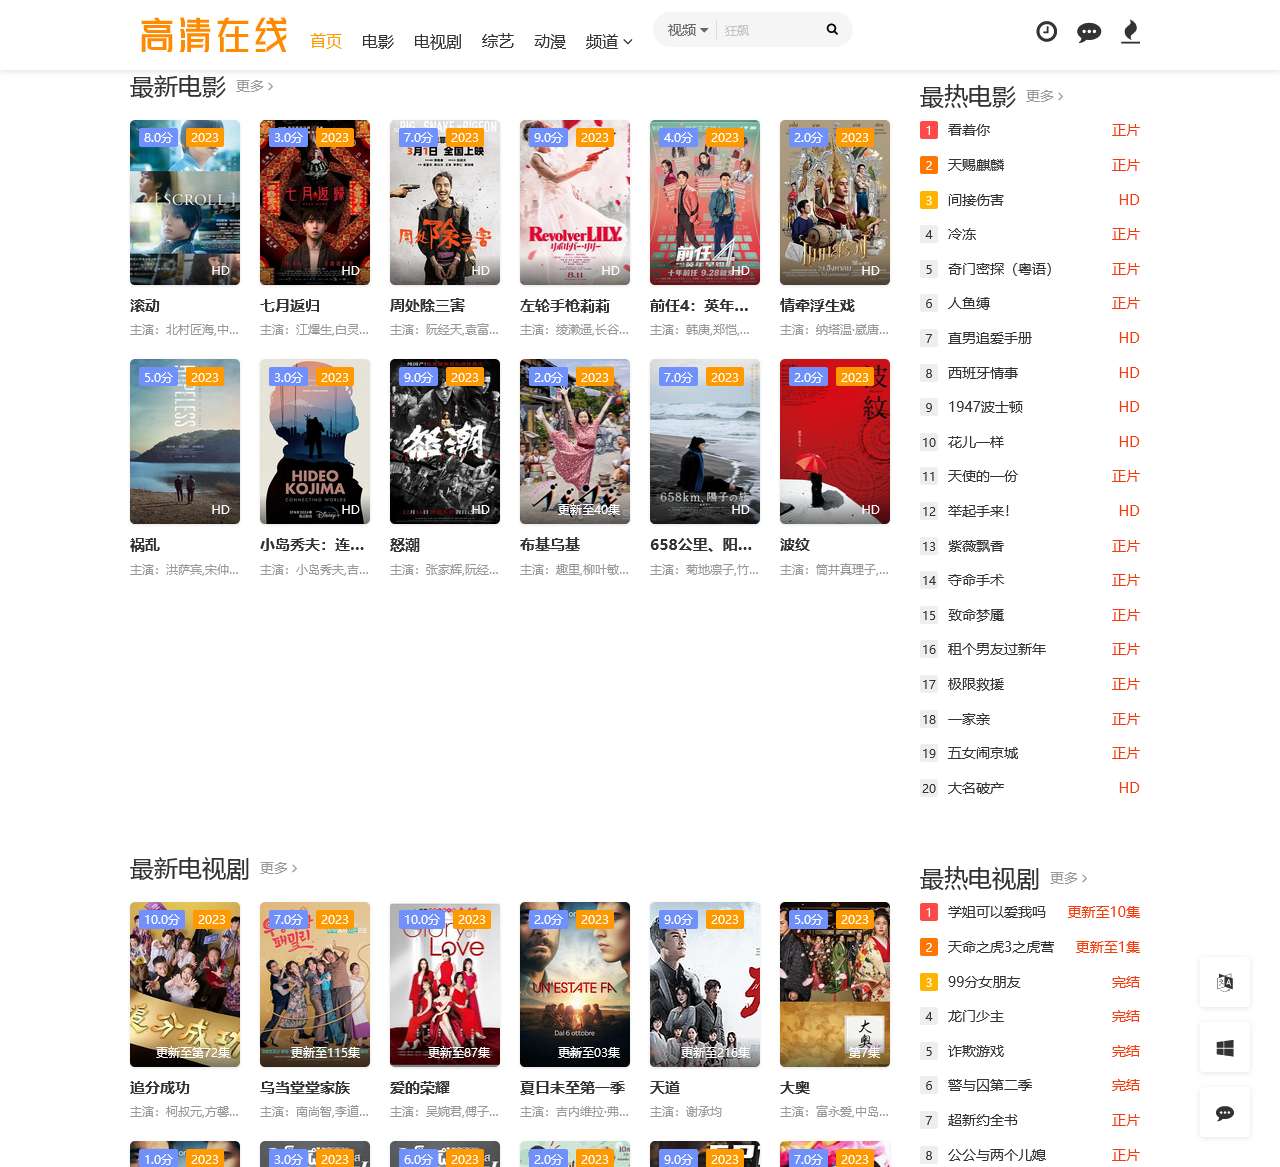1280x1167 pixels.
Task: Click the flame trending icon in the header
Action: tap(1130, 31)
